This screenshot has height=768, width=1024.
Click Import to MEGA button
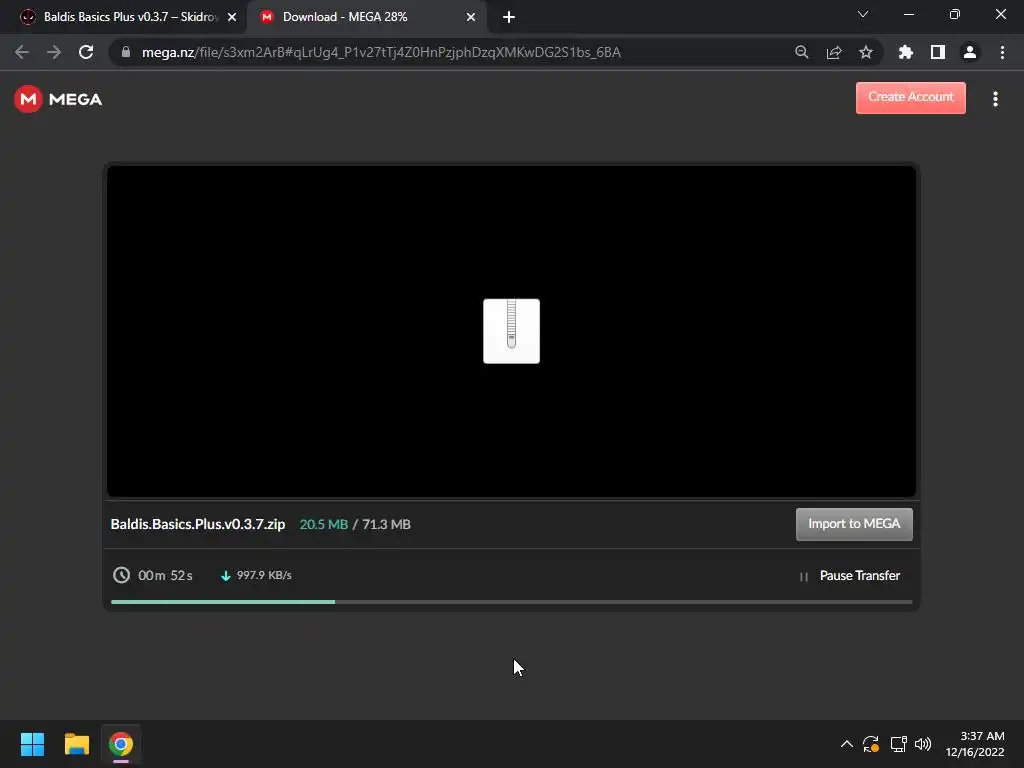(x=854, y=524)
